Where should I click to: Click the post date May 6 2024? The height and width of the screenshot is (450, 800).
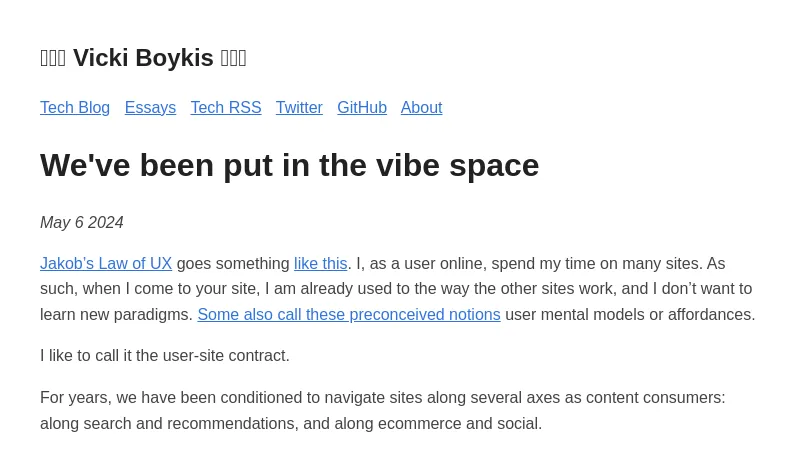82,223
